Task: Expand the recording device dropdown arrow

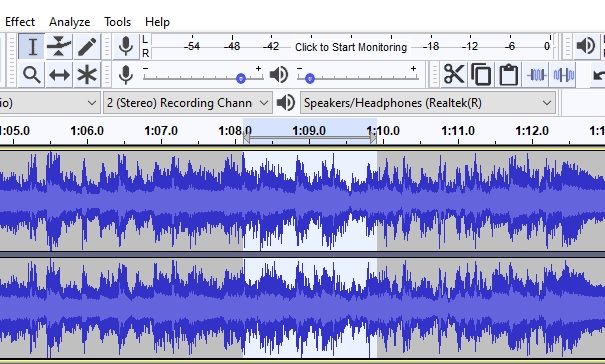Action: (x=92, y=103)
